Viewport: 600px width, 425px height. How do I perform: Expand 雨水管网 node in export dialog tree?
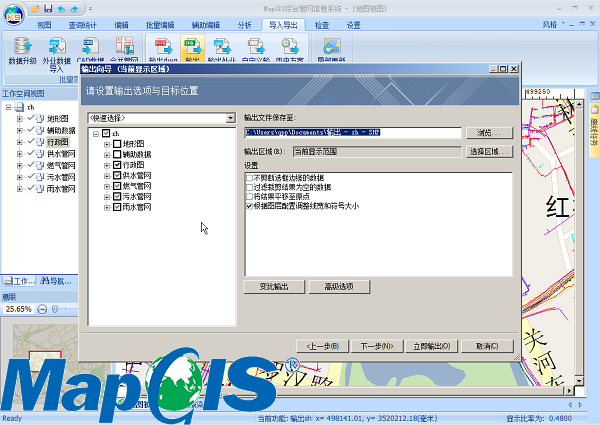click(107, 207)
